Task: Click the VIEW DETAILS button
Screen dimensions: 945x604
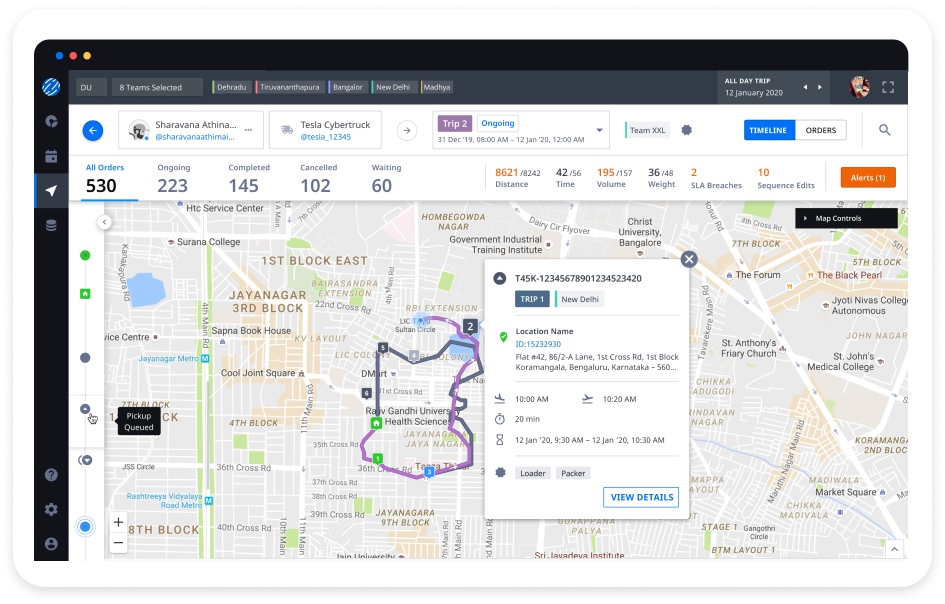Action: [x=640, y=497]
